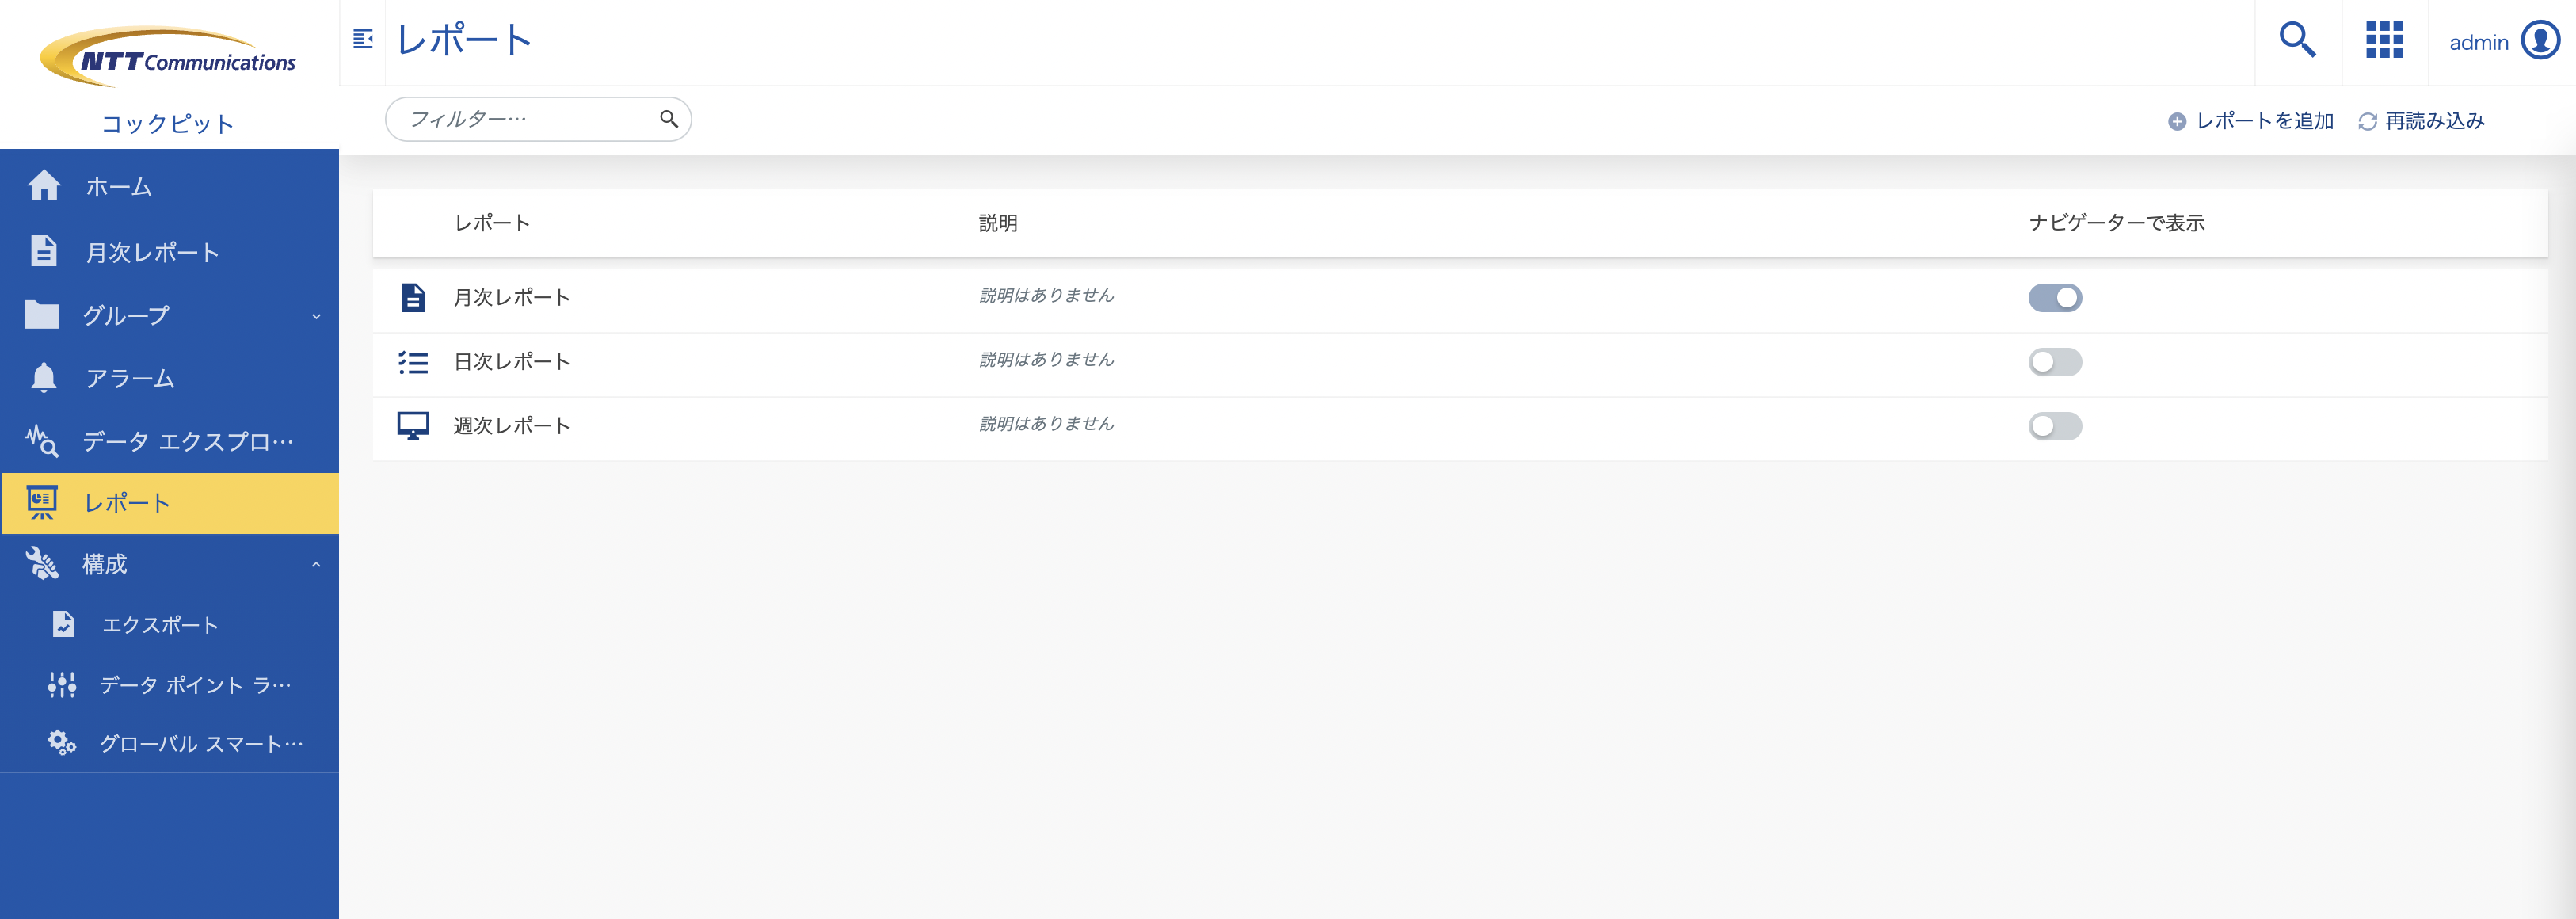Image resolution: width=2576 pixels, height=919 pixels.
Task: Click the レポート page title heading
Action: click(x=464, y=40)
